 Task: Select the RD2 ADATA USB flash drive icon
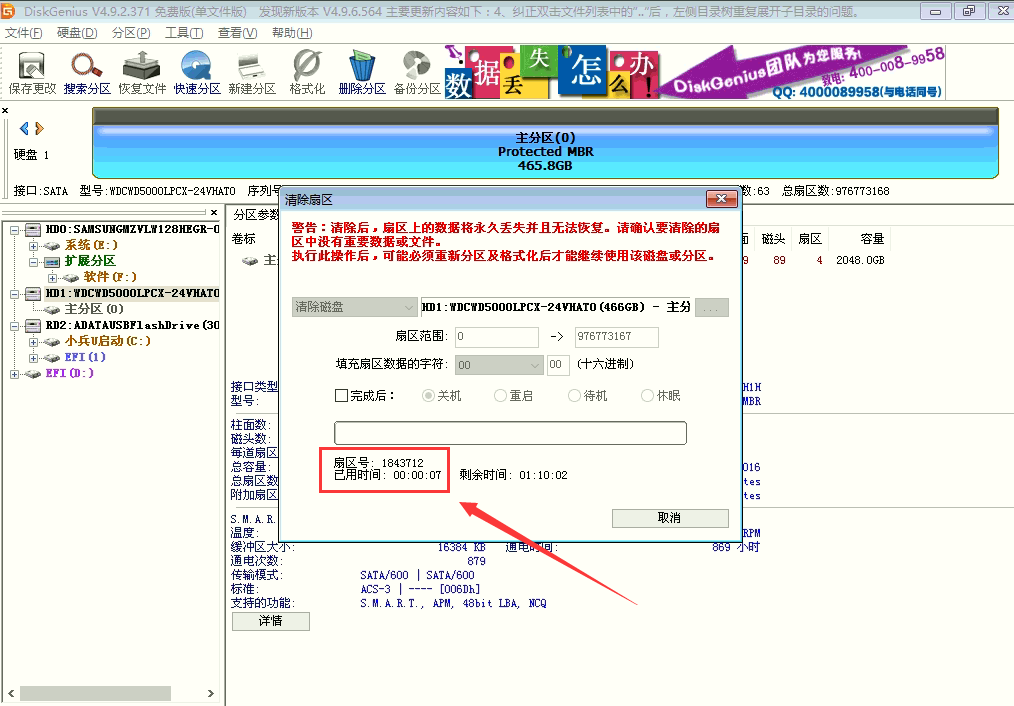pos(33,325)
